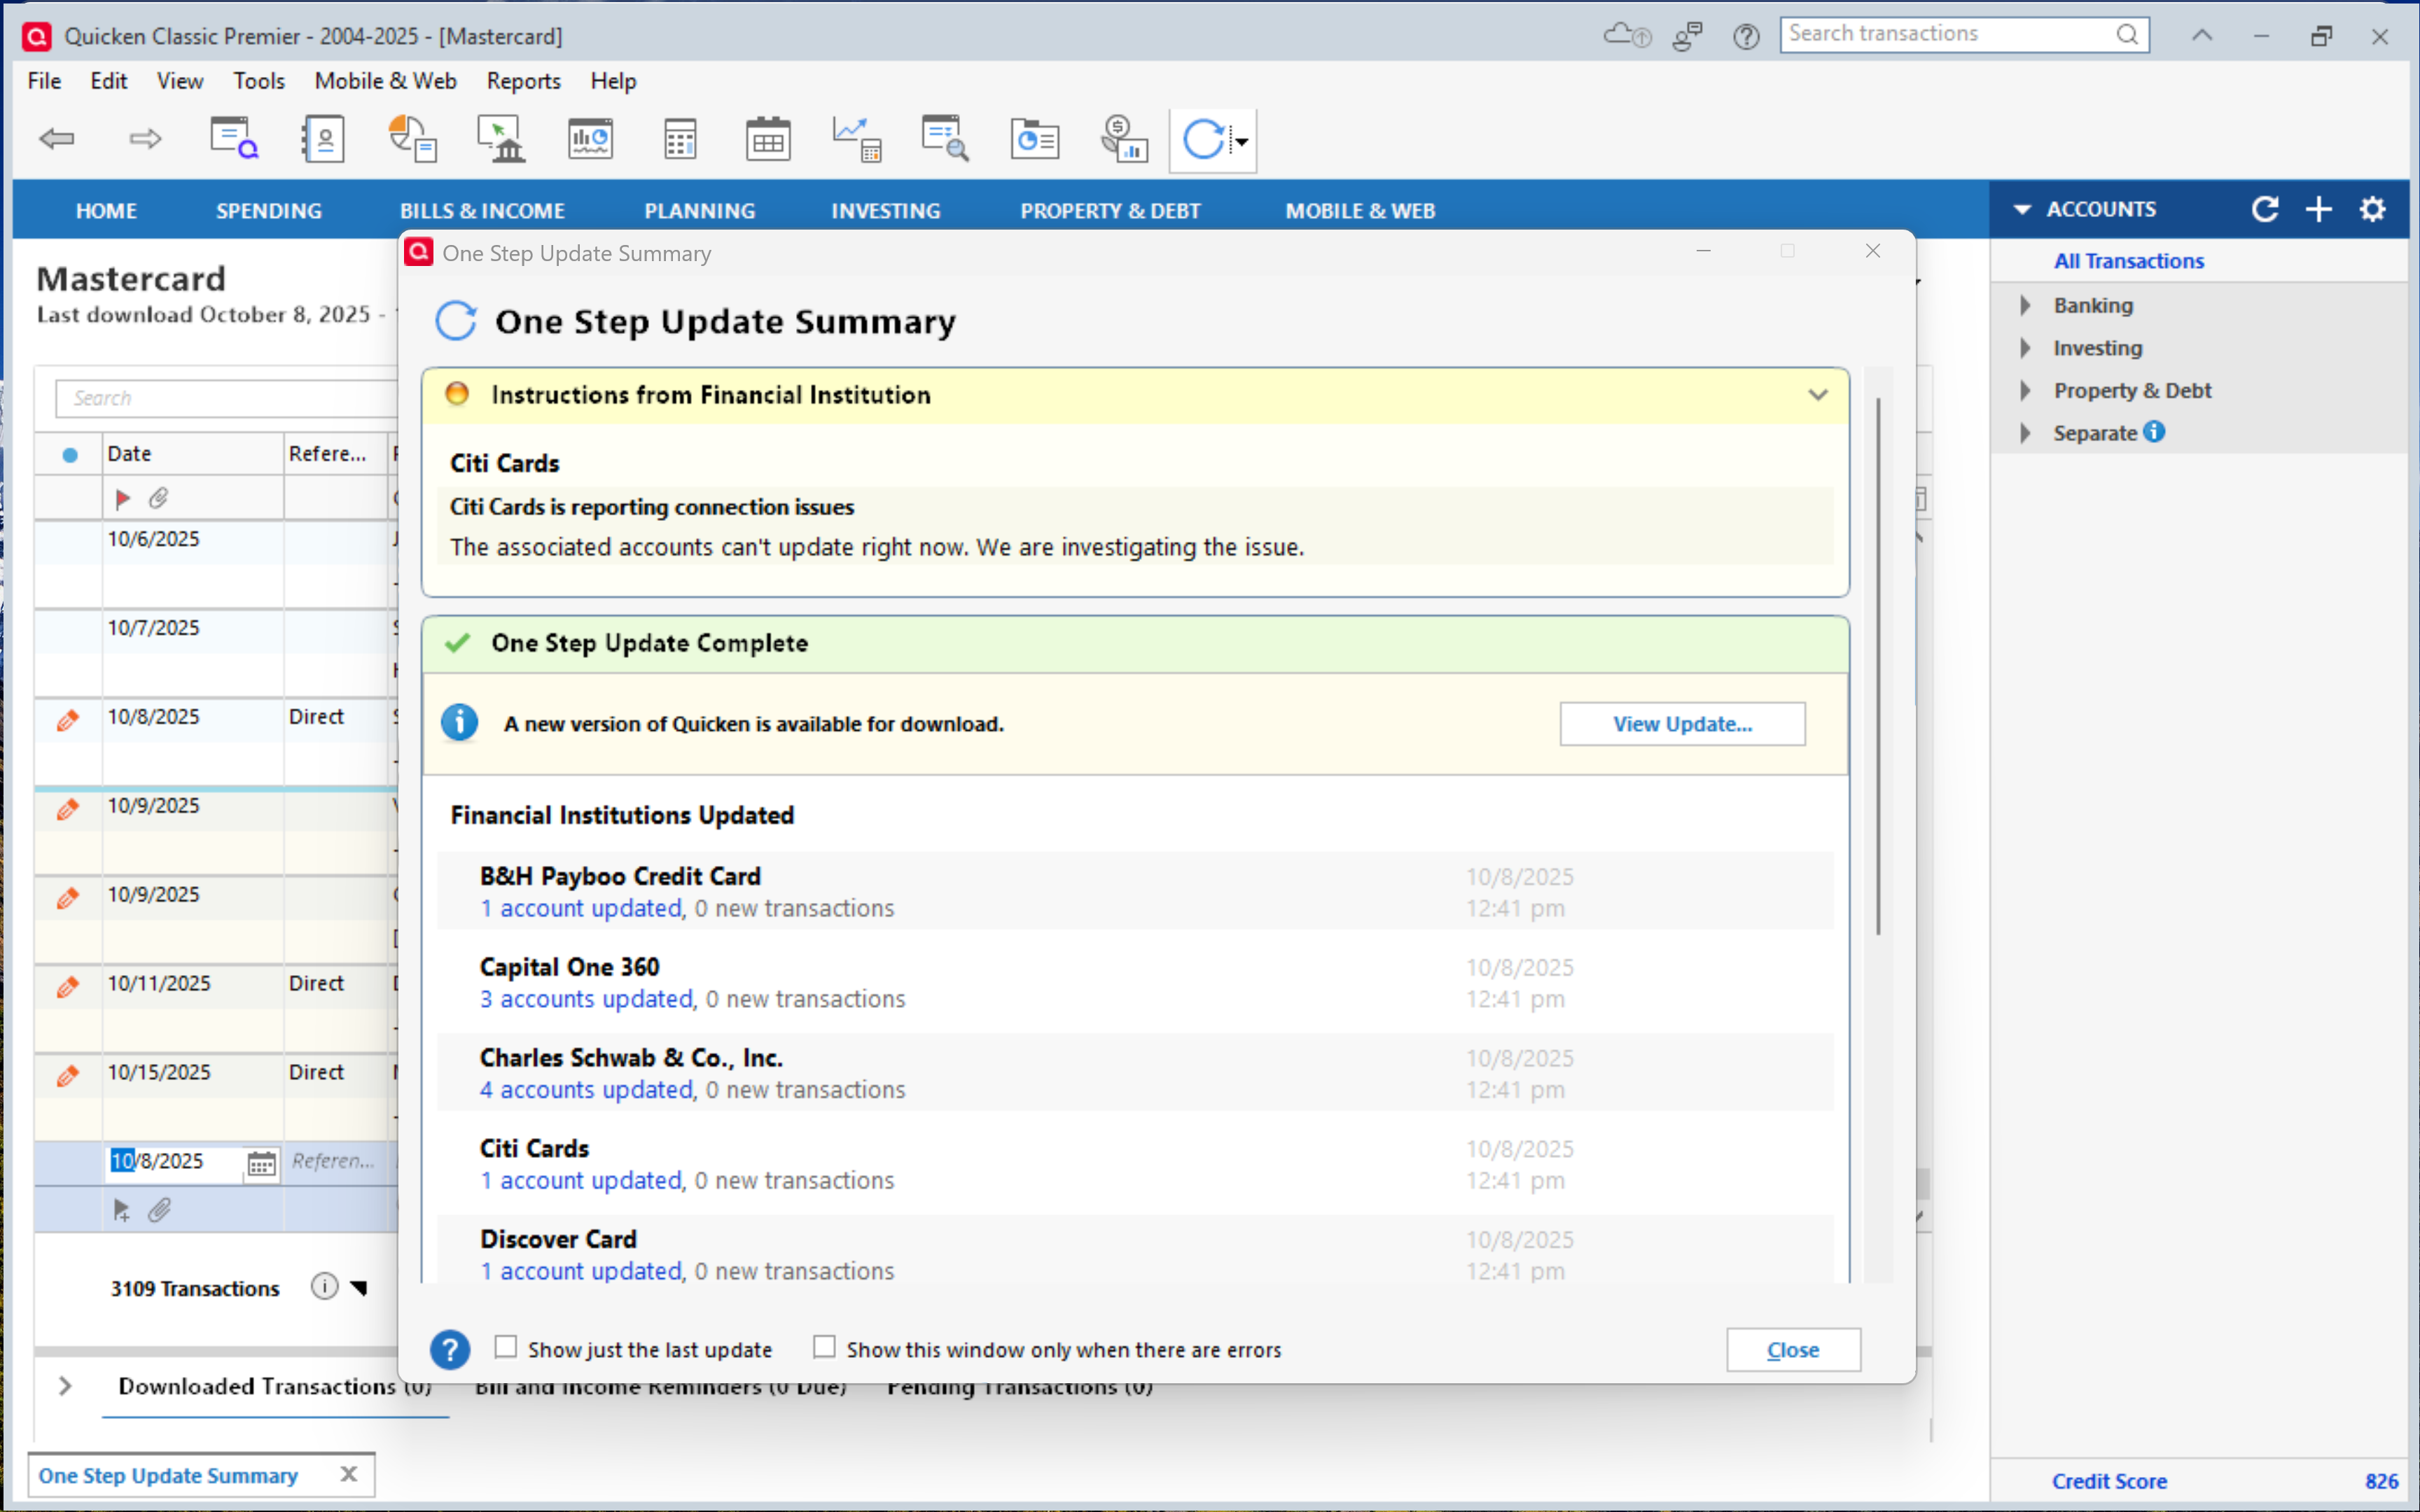Click the One Step Update refresh icon

1202,140
